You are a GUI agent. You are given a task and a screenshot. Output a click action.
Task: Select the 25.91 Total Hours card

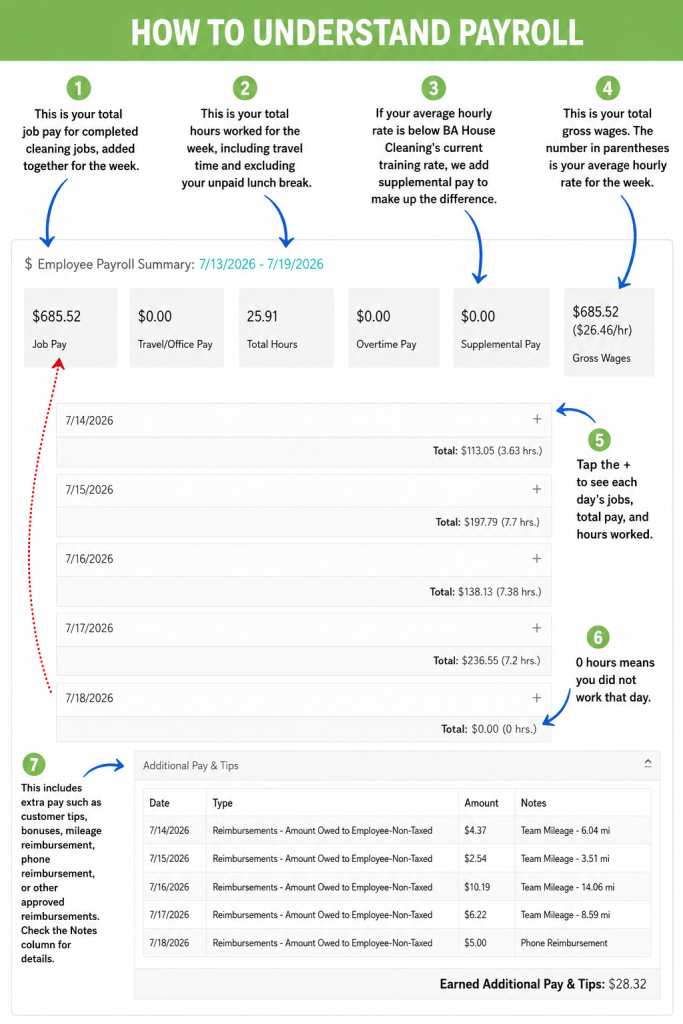286,327
